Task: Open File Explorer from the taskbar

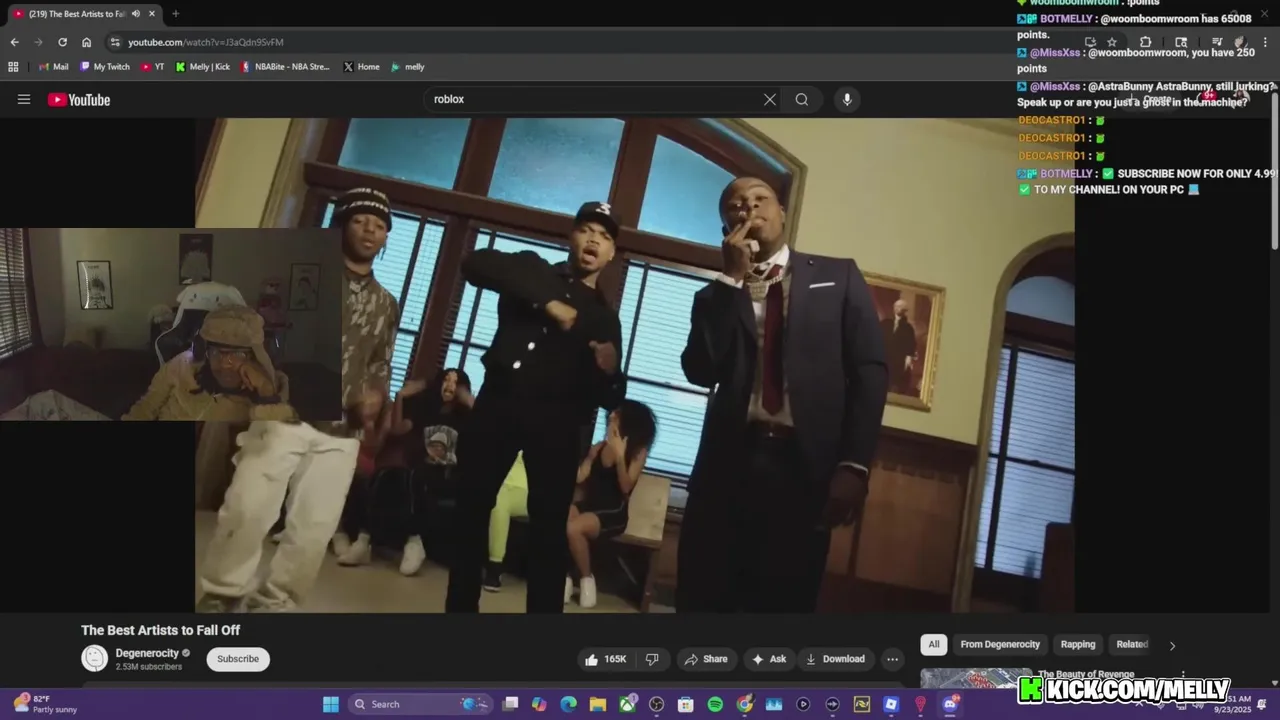Action: pos(598,704)
